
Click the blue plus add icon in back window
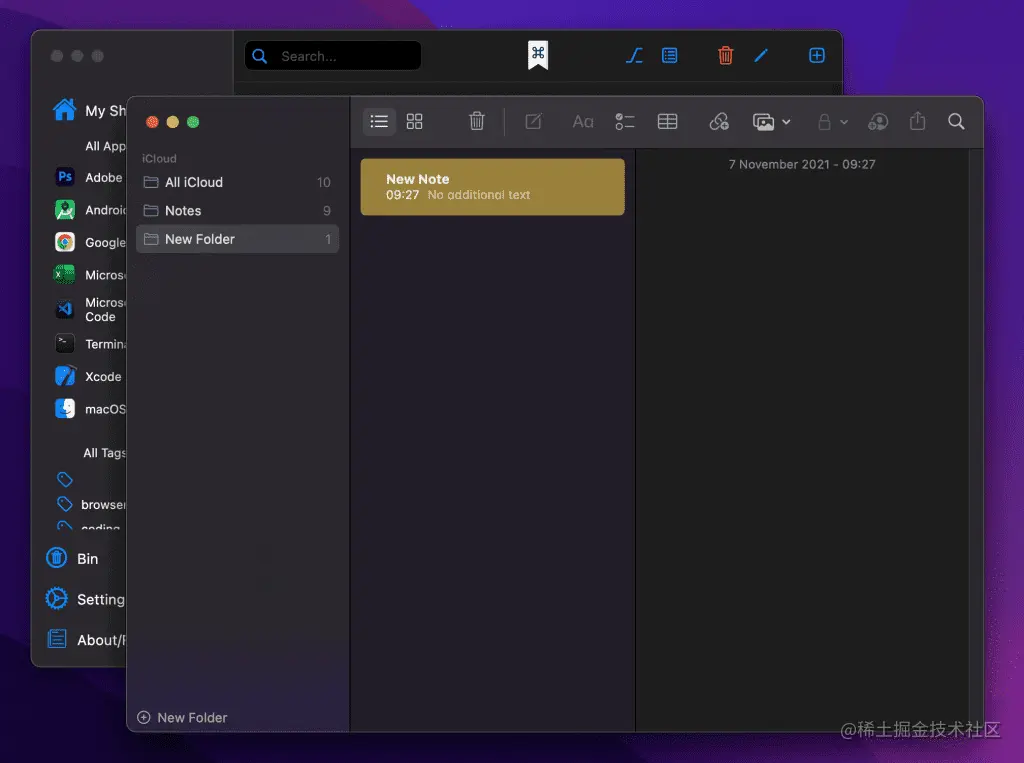coord(817,56)
